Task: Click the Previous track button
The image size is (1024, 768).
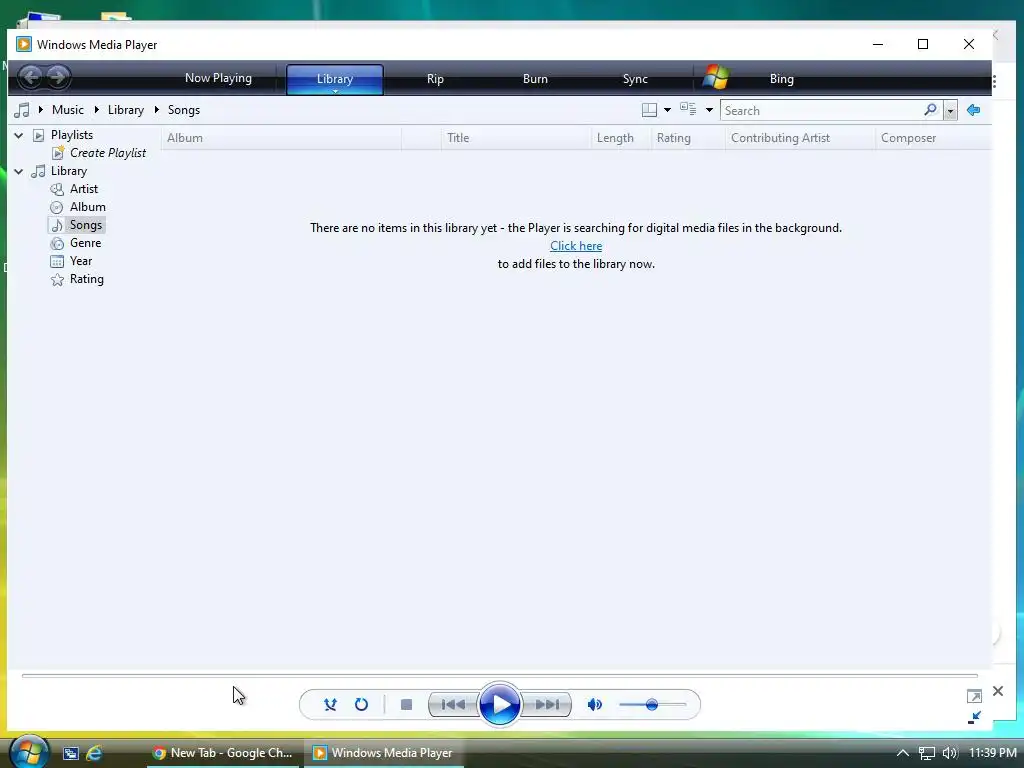Action: (453, 704)
